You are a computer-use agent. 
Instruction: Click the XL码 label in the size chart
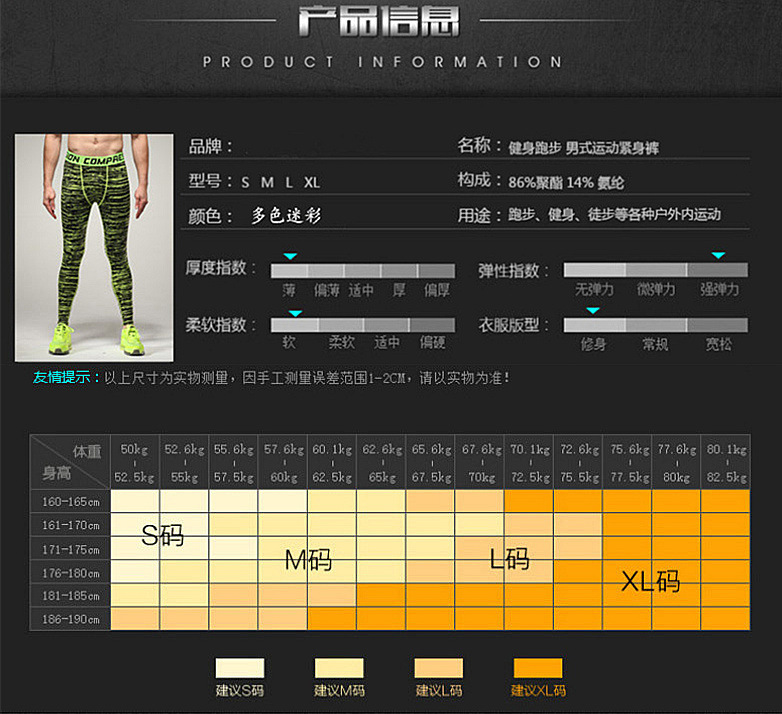pyautogui.click(x=650, y=580)
